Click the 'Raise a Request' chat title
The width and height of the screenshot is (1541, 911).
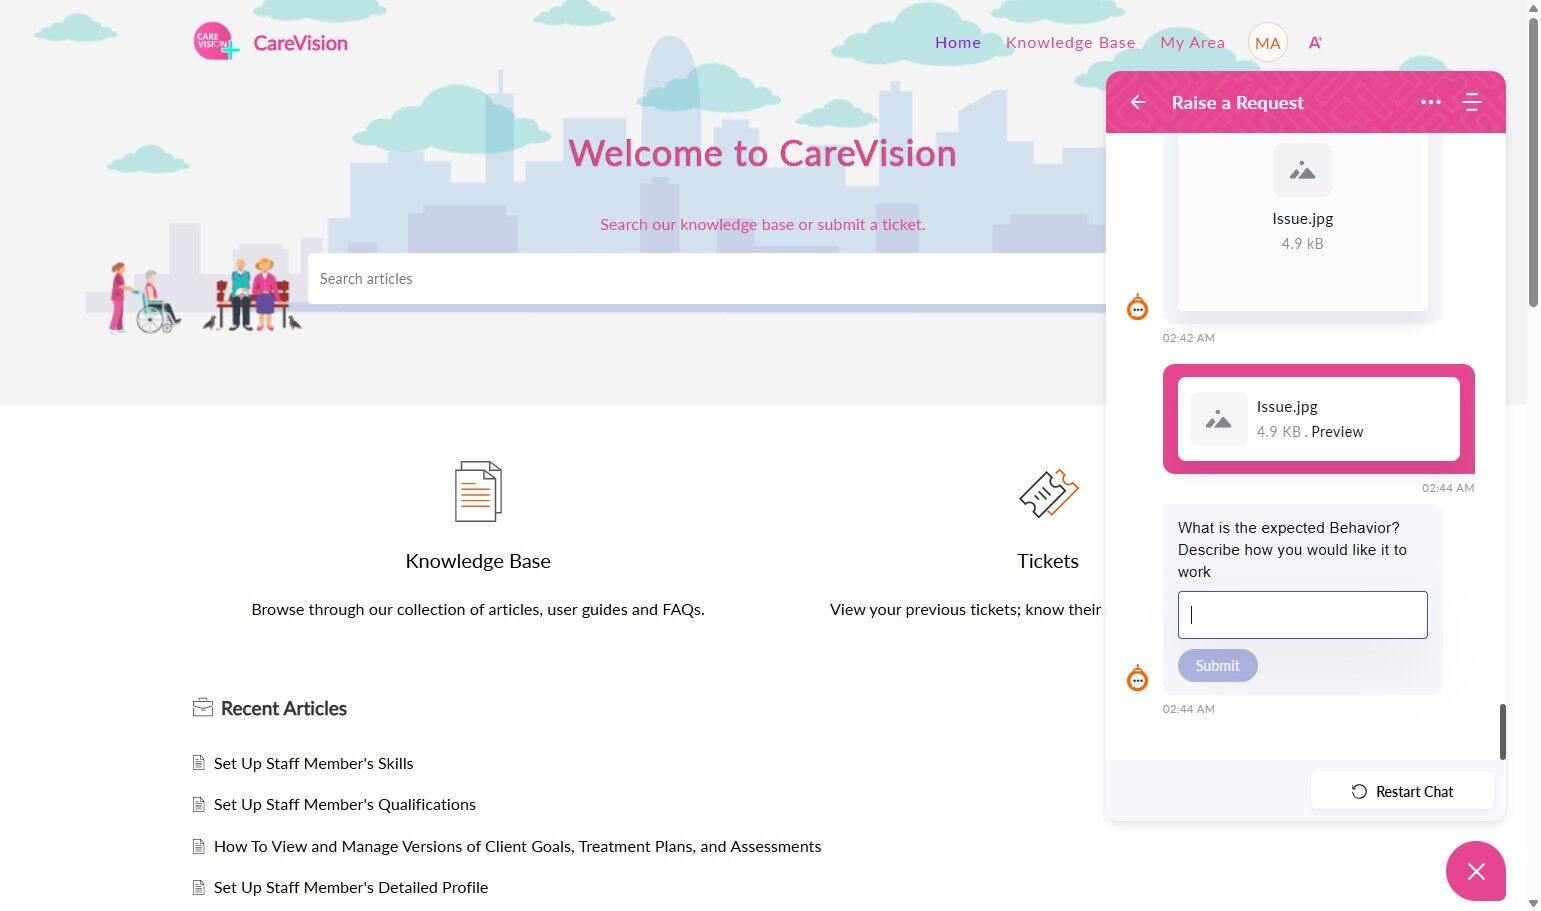tap(1238, 103)
